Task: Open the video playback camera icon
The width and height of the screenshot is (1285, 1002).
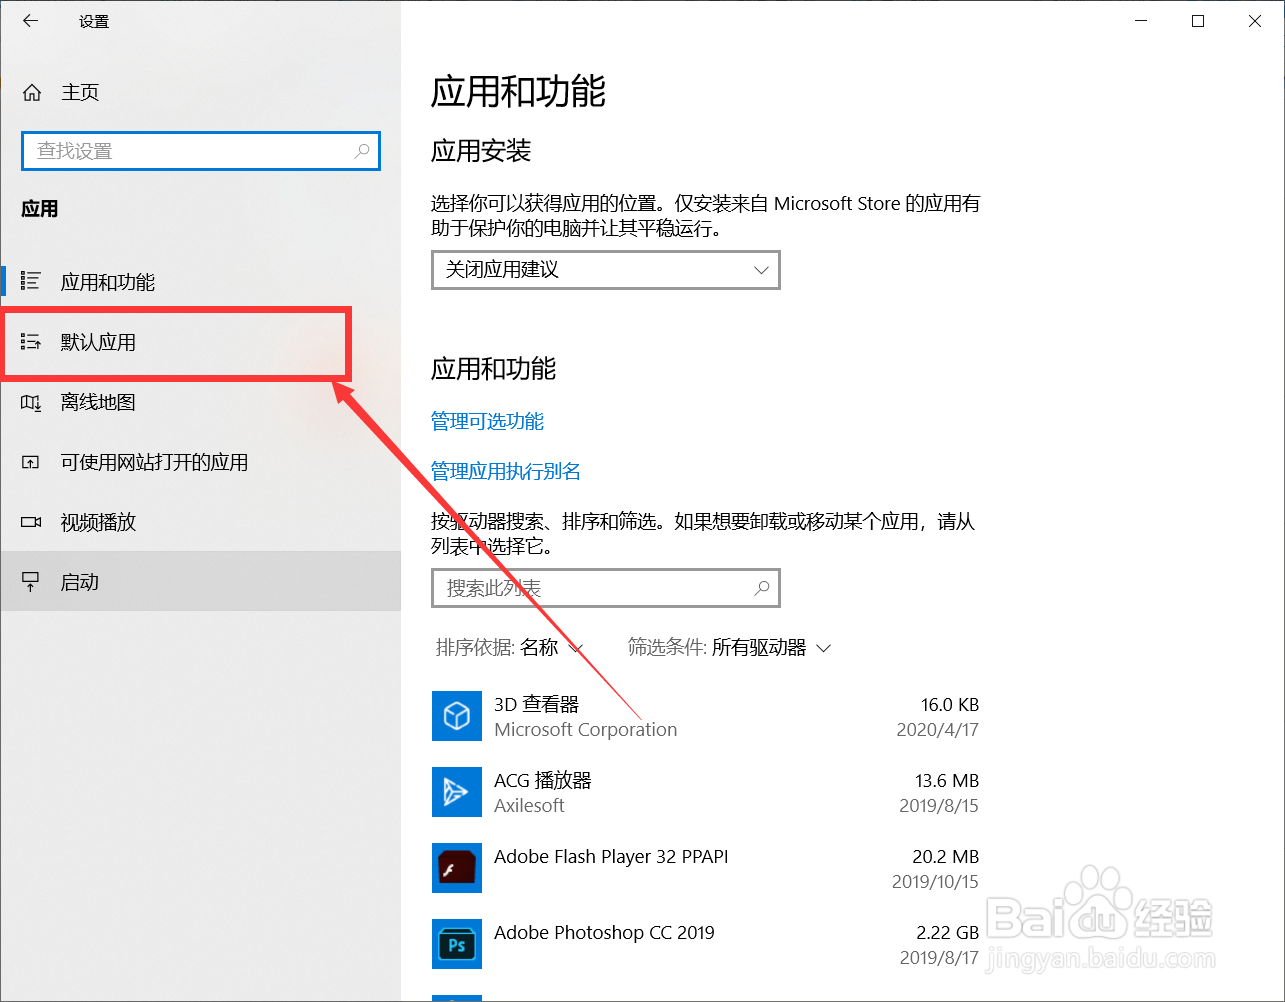Action: click(31, 522)
